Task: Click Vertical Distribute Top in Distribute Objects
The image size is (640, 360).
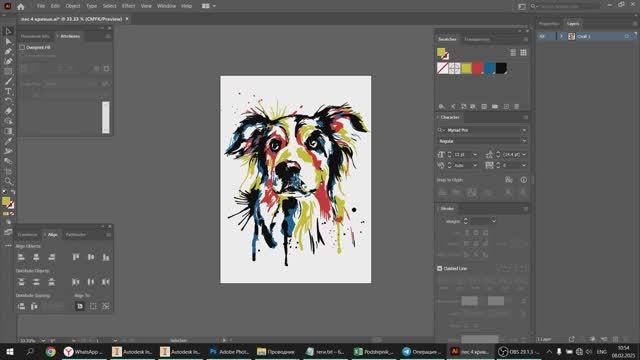Action: point(21,282)
